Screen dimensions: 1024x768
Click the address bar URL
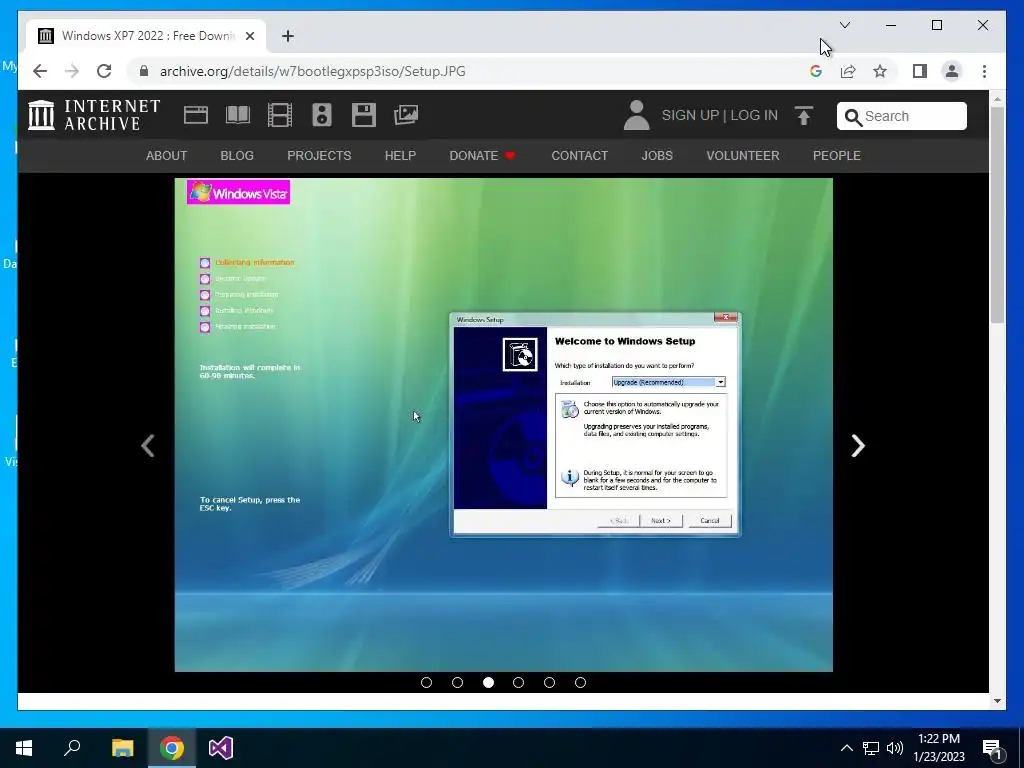(312, 71)
